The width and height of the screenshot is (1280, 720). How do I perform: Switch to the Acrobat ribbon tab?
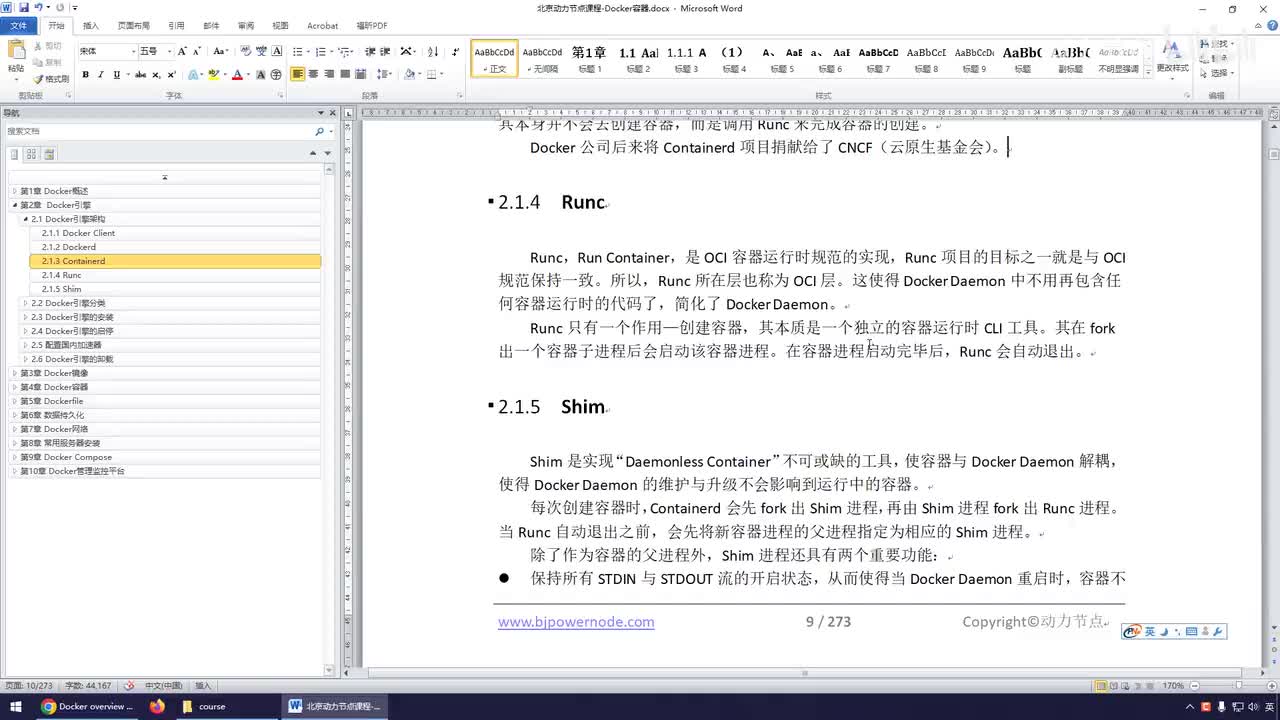coord(322,26)
